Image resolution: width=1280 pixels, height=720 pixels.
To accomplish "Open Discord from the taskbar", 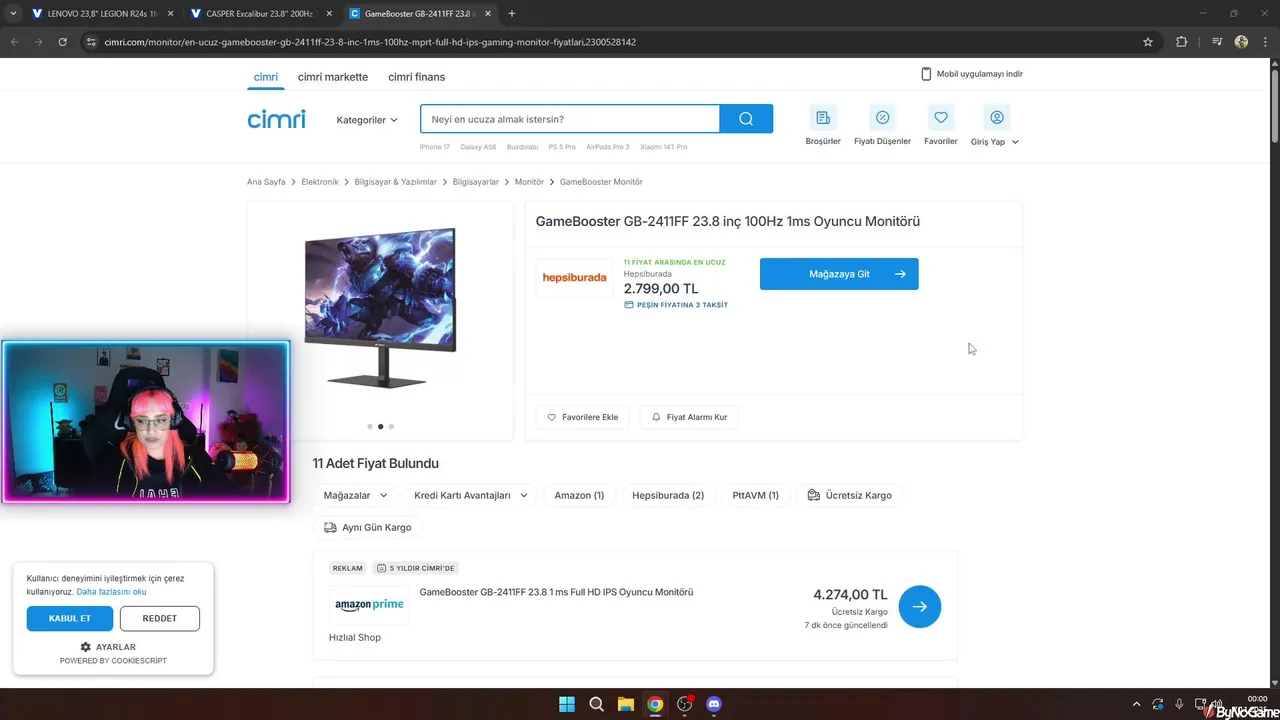I will pyautogui.click(x=714, y=704).
